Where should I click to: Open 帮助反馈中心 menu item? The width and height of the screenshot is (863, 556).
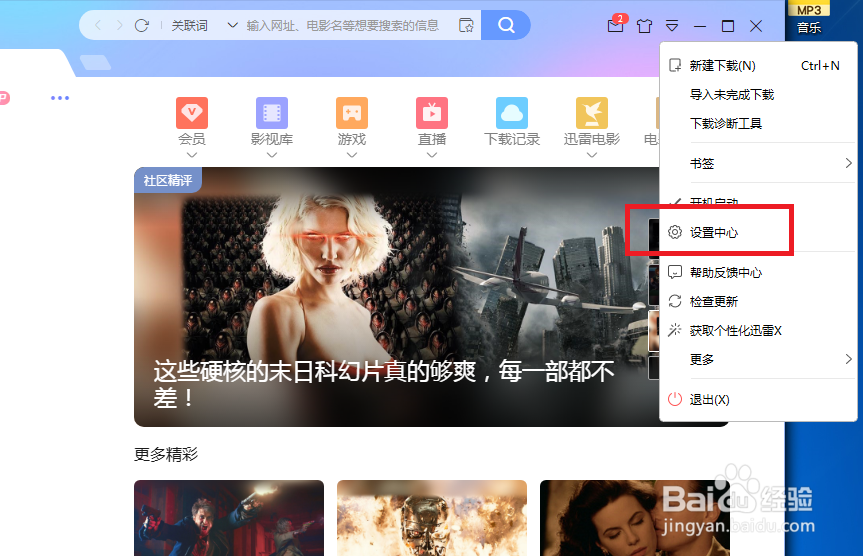[758, 272]
